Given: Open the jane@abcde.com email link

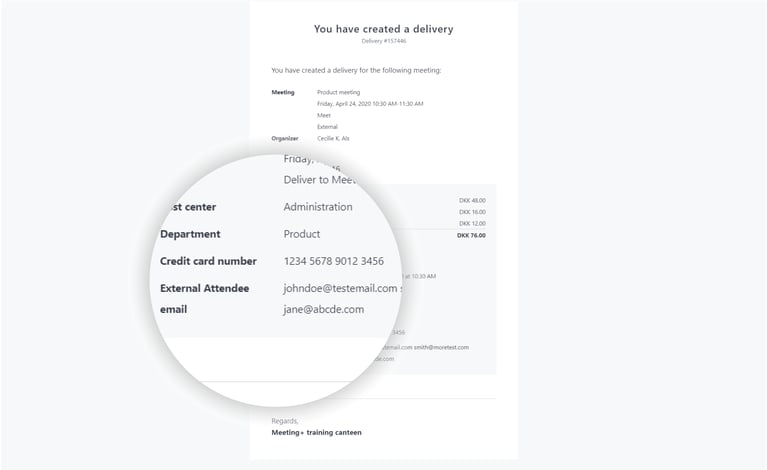Looking at the screenshot, I should pyautogui.click(x=323, y=309).
